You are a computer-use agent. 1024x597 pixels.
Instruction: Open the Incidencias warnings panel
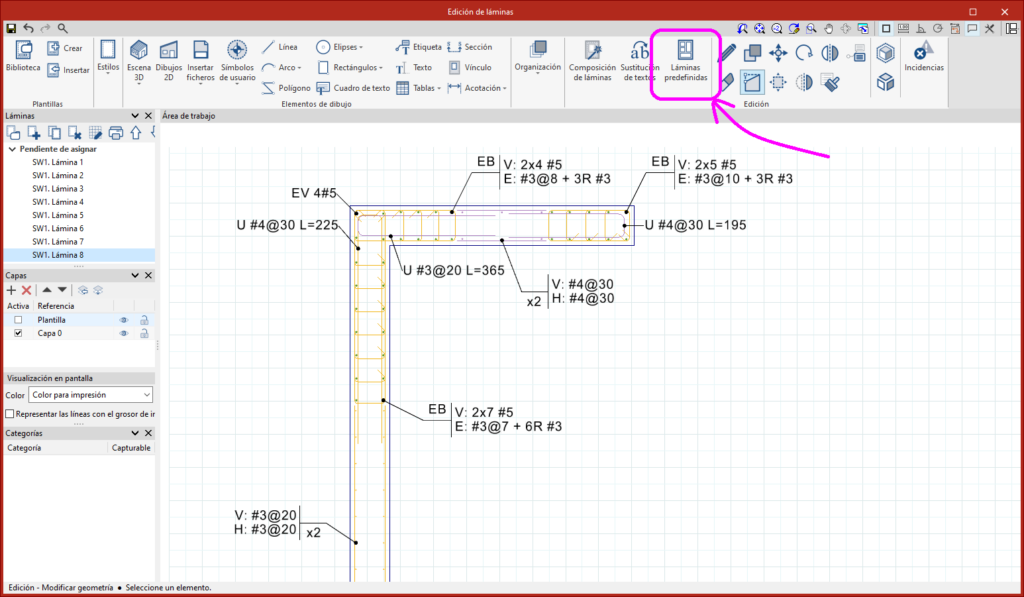pyautogui.click(x=923, y=56)
